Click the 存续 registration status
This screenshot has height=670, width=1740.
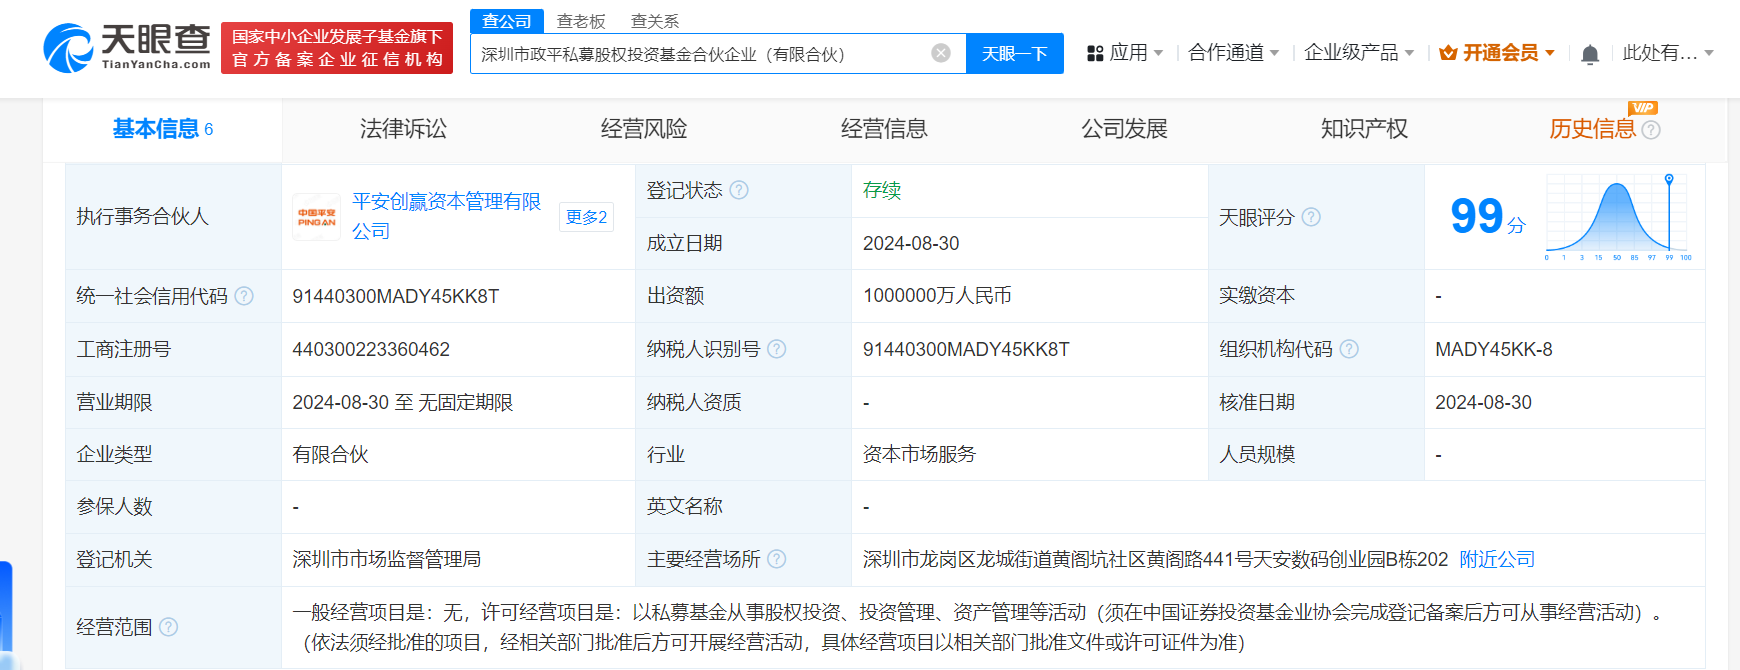tap(882, 190)
